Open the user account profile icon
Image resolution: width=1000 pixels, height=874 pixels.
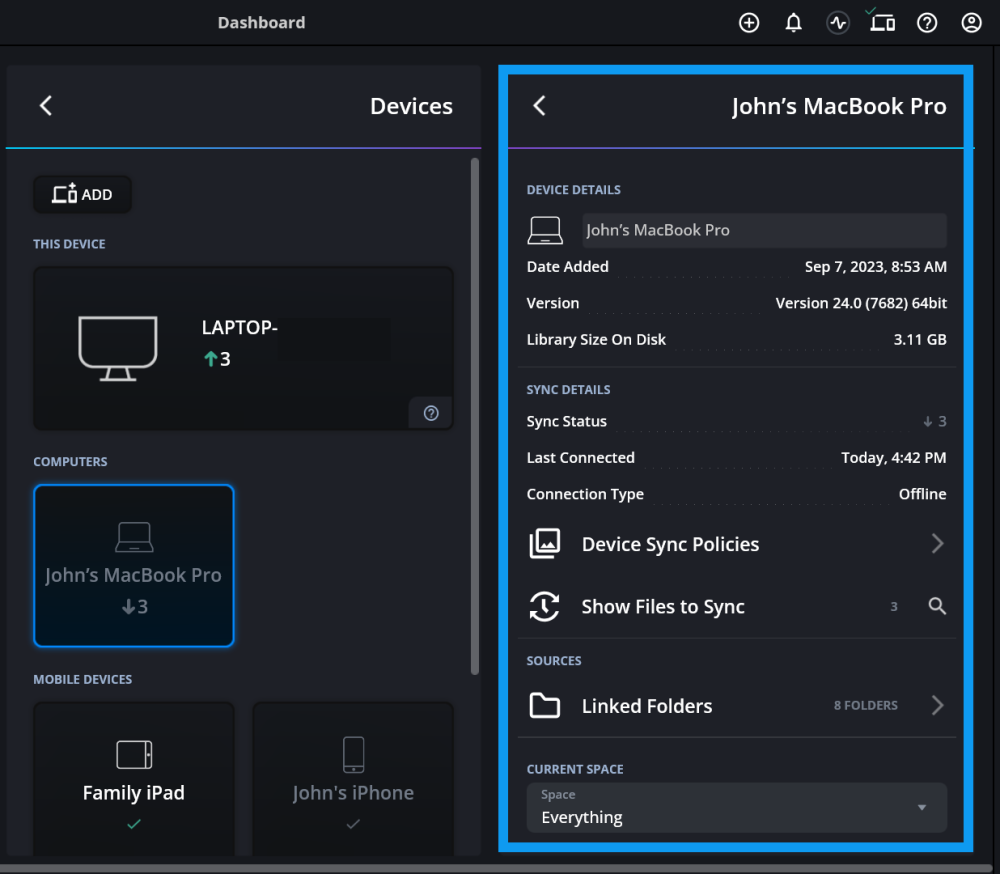pyautogui.click(x=971, y=23)
